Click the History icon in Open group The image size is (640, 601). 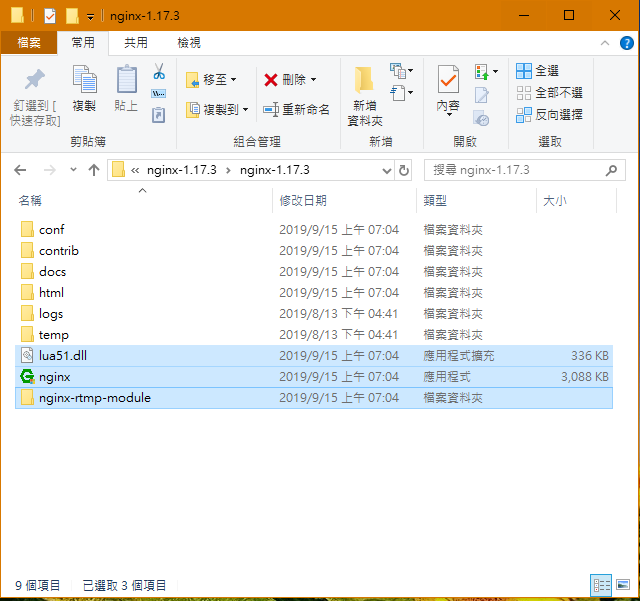482,118
